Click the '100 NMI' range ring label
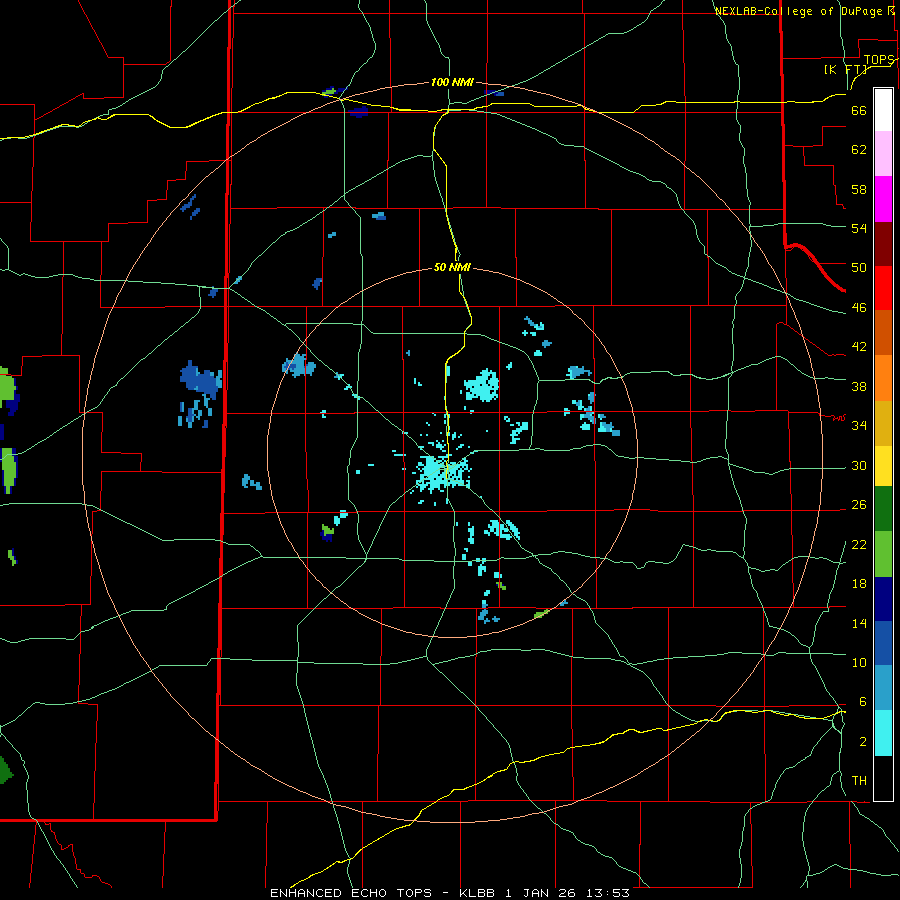 pyautogui.click(x=452, y=82)
